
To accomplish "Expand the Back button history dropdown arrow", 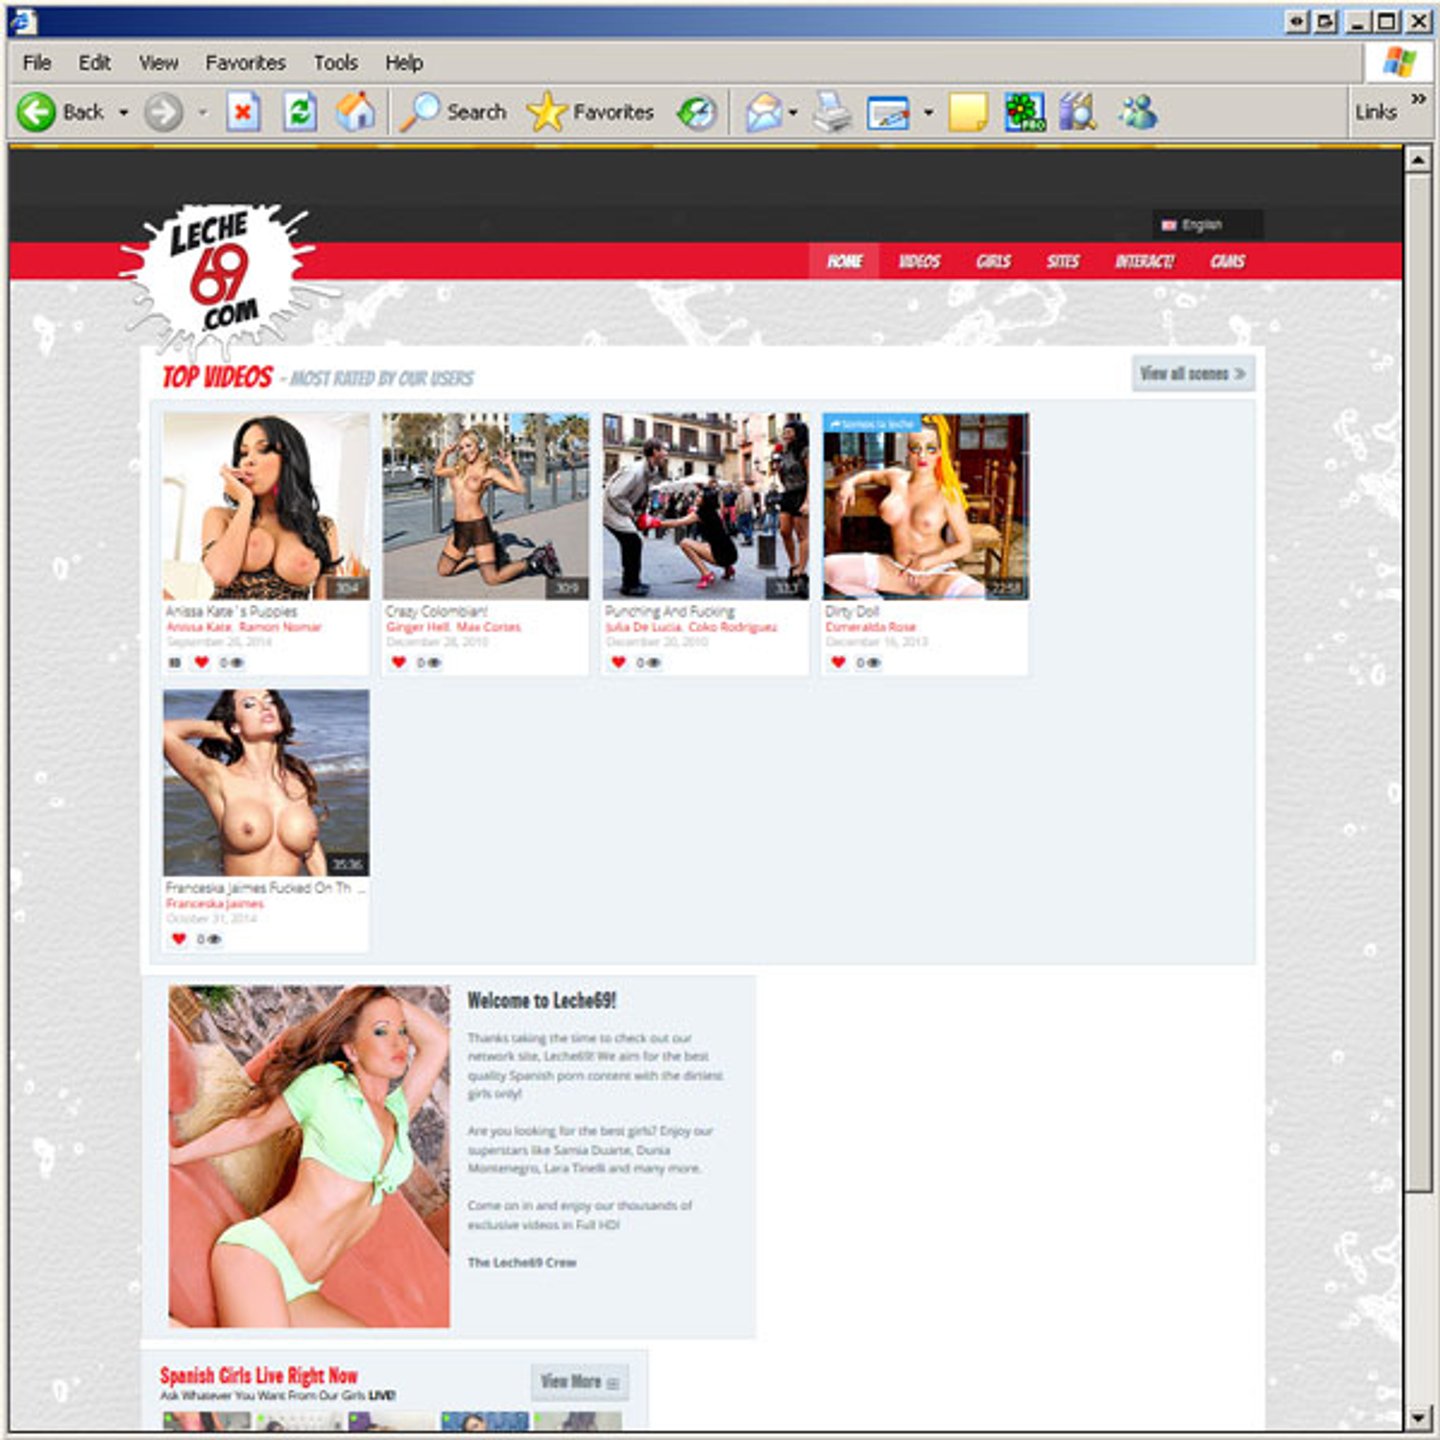I will click(124, 112).
